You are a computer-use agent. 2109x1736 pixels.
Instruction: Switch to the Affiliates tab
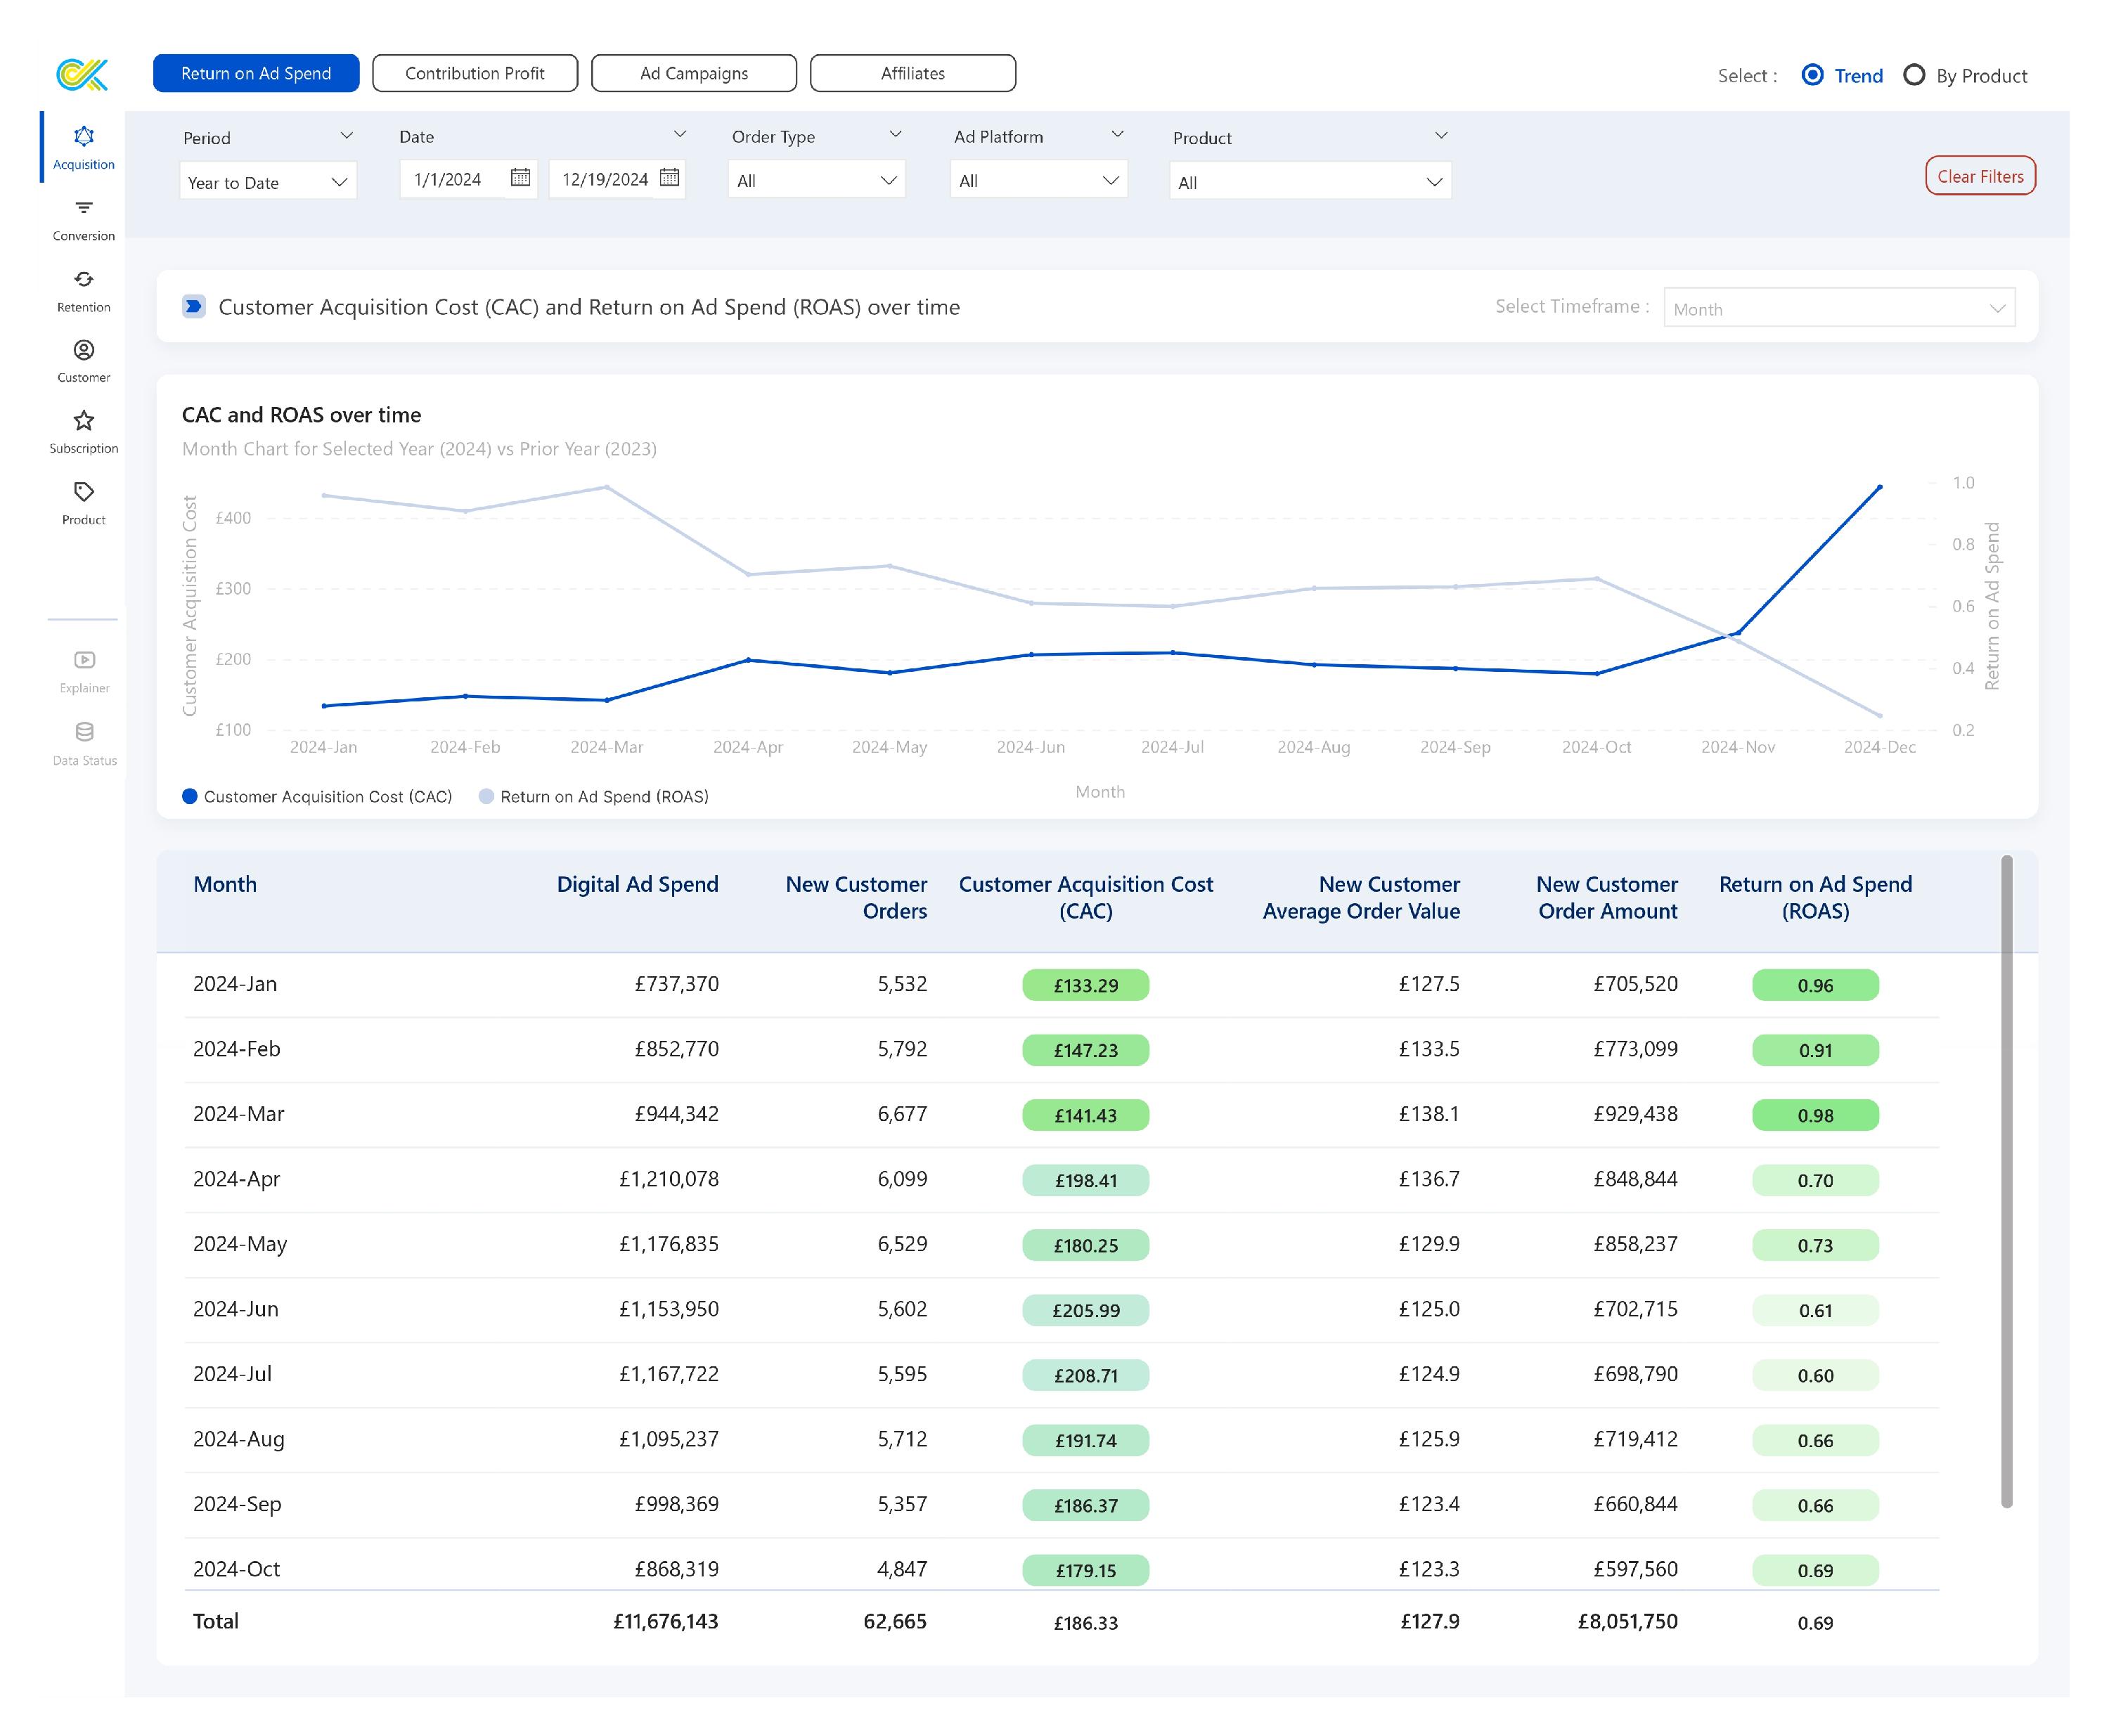click(x=912, y=73)
